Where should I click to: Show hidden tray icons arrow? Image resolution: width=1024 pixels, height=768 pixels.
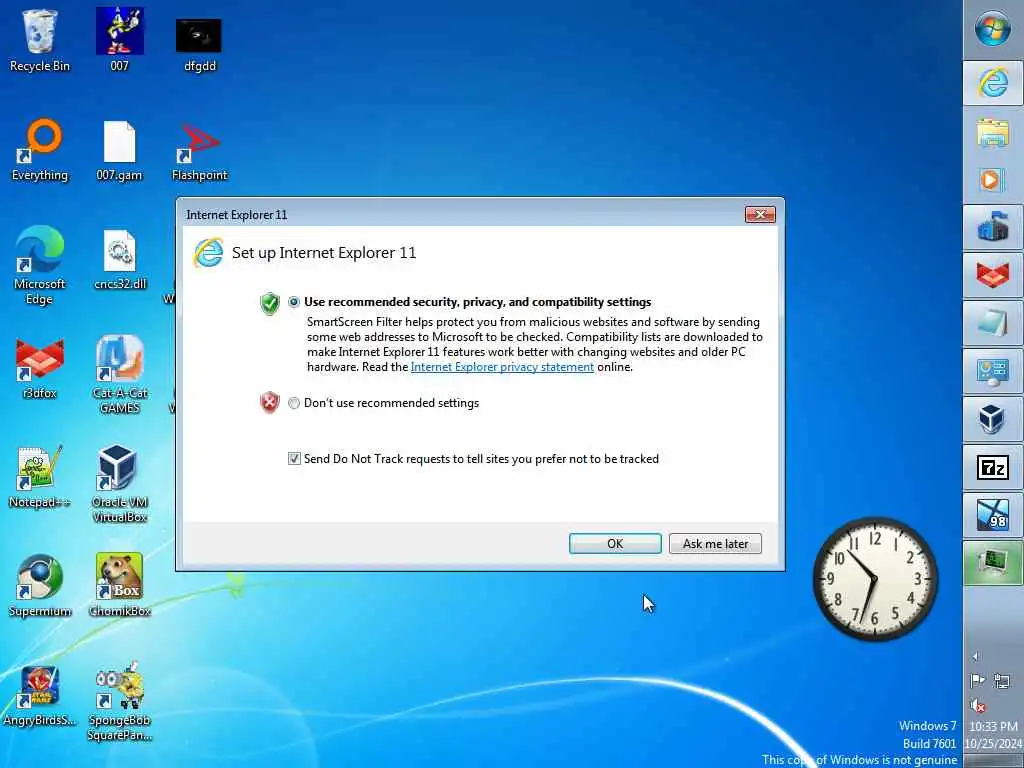coord(976,656)
